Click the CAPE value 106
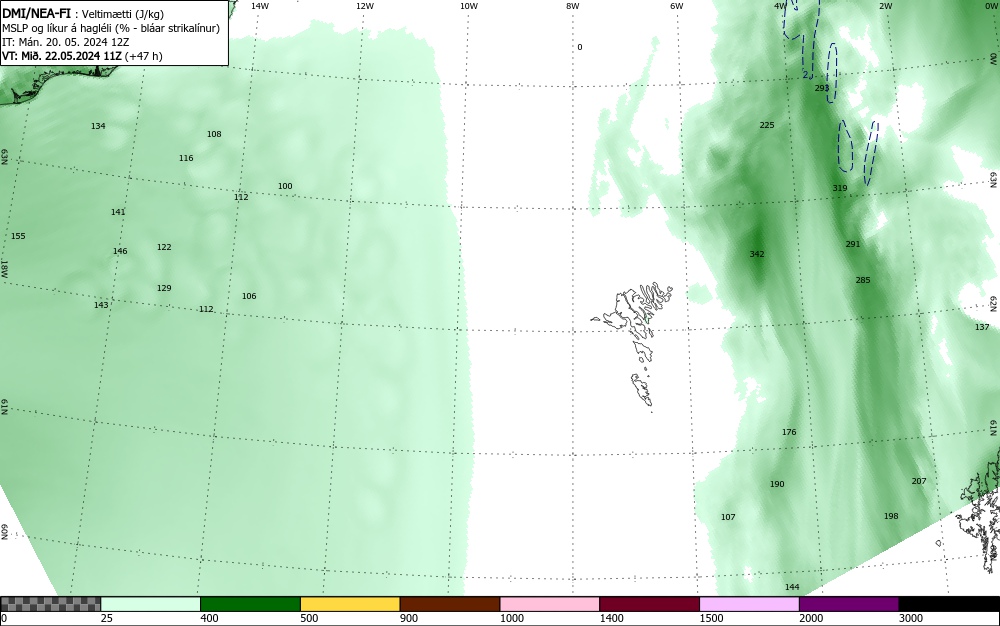1000x626 pixels. tap(249, 296)
